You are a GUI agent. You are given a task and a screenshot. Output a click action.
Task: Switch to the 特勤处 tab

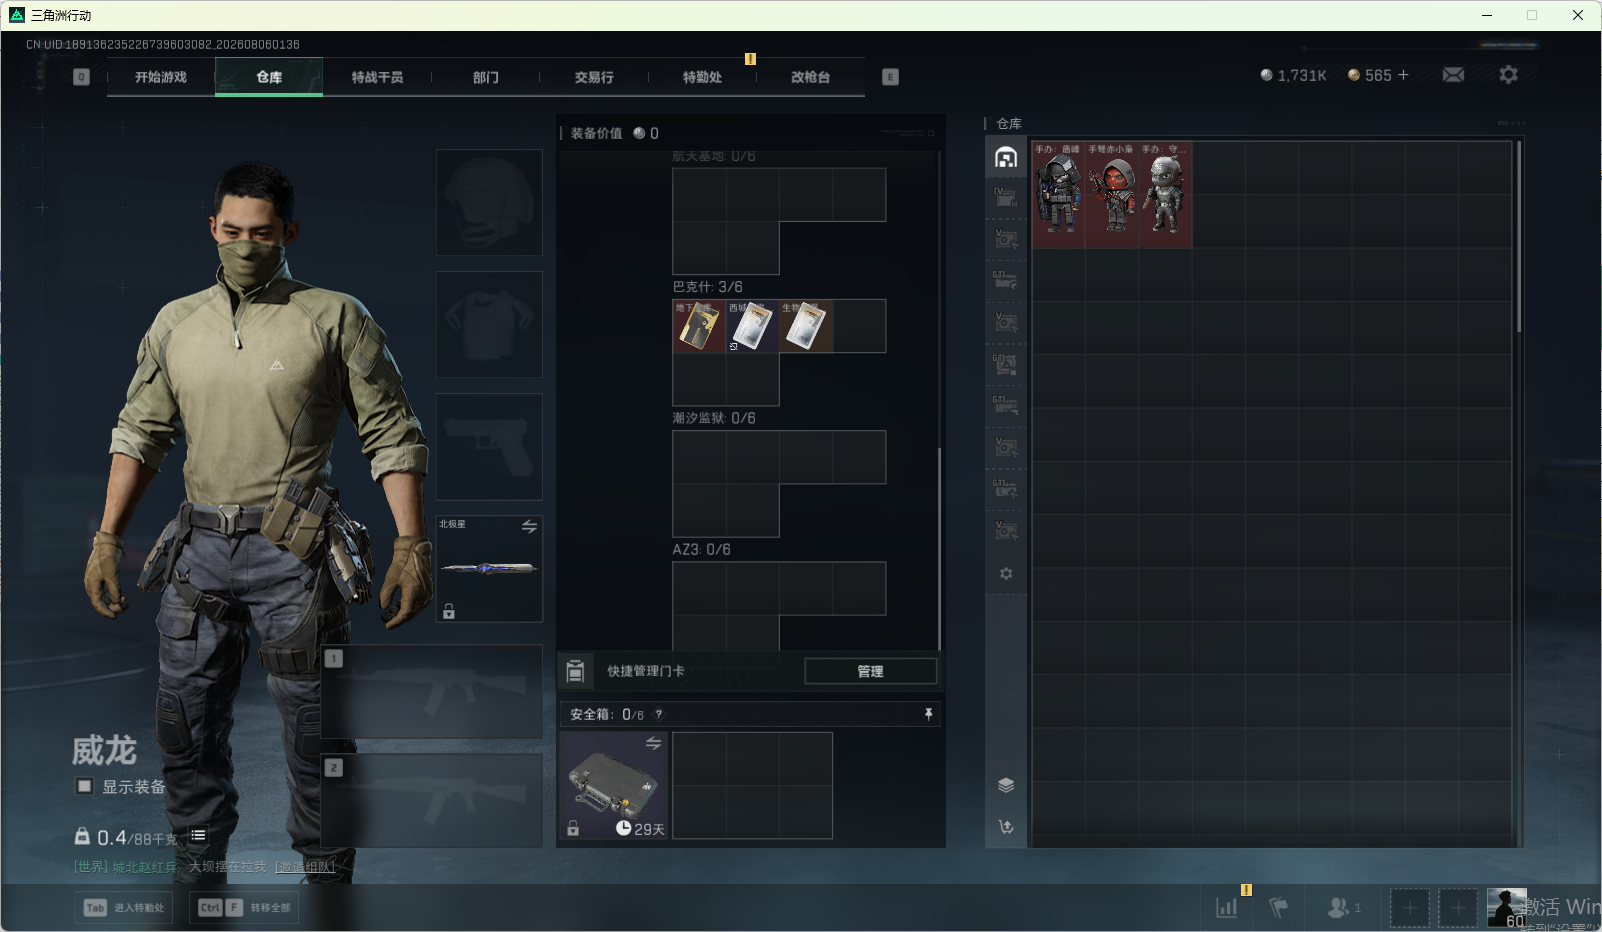(702, 77)
